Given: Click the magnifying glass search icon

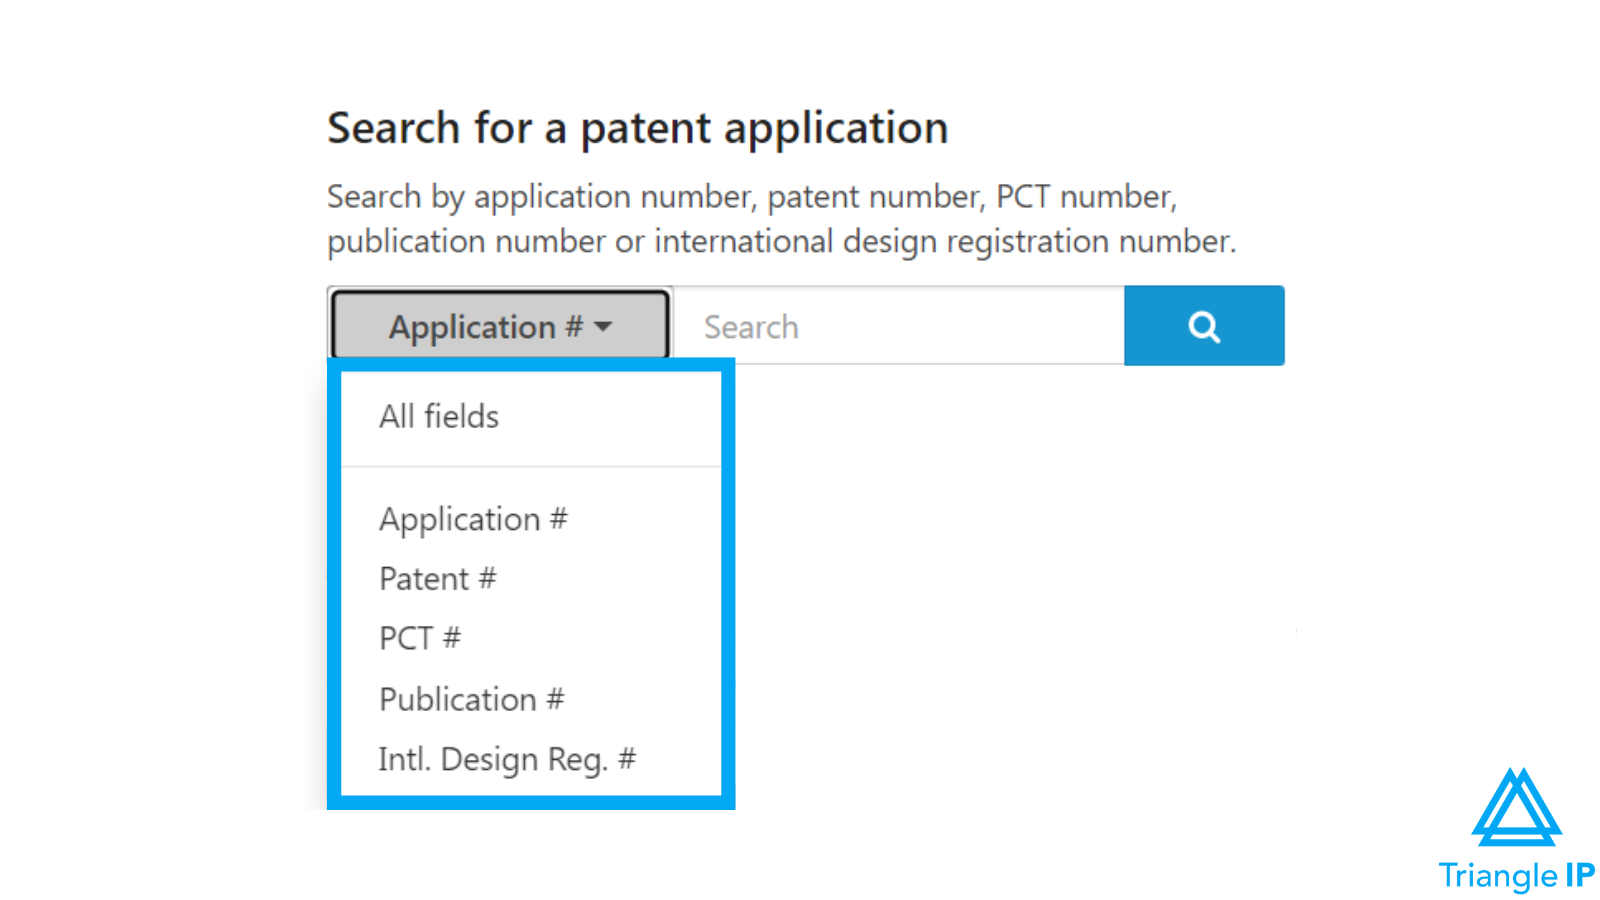Looking at the screenshot, I should coord(1204,327).
